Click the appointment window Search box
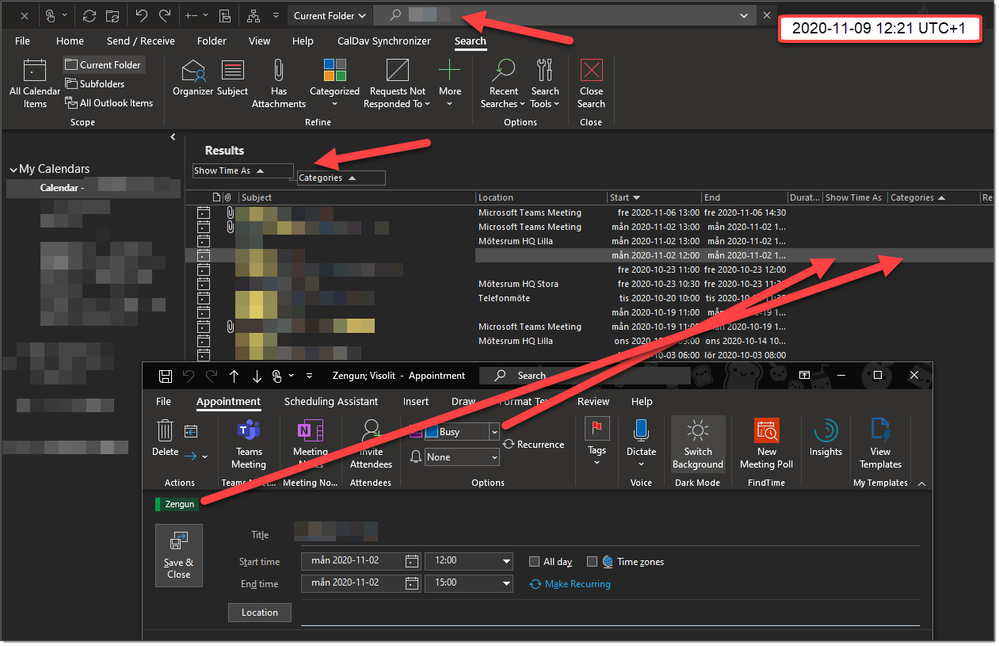This screenshot has height=646, width=999. click(x=584, y=376)
